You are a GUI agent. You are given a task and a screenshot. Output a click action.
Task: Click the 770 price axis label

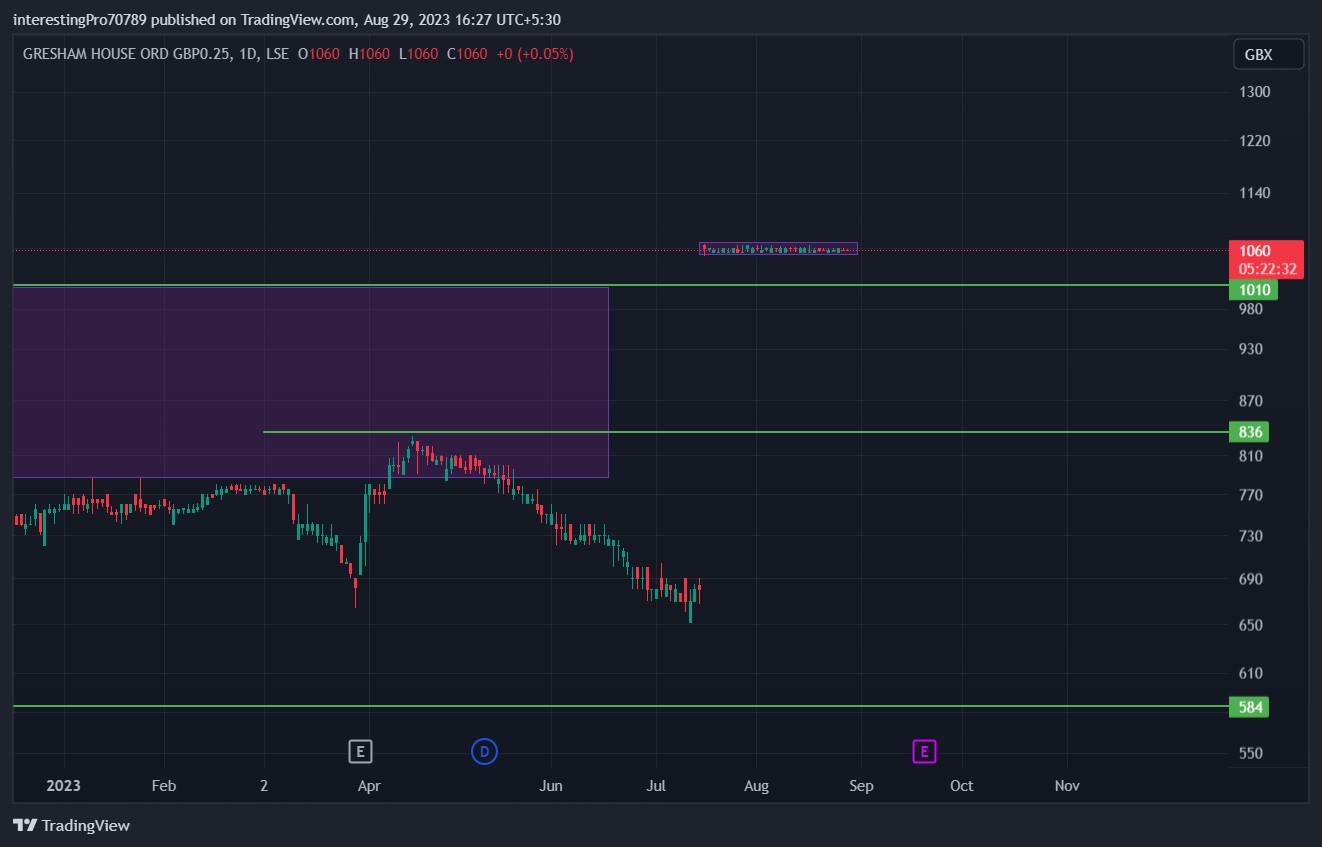click(x=1251, y=495)
